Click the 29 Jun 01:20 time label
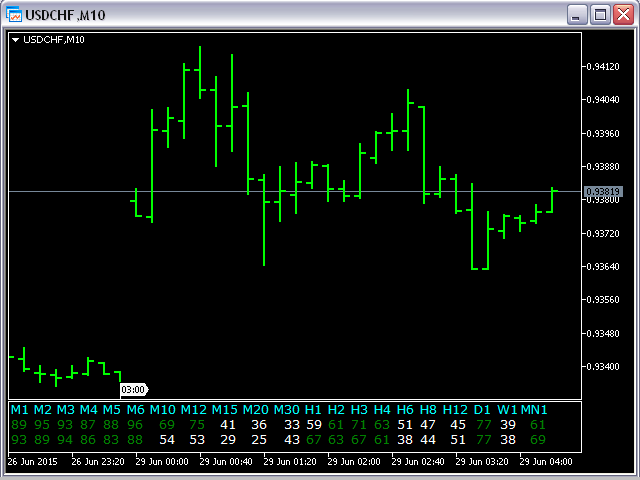Viewport: 640px width, 480px height. [290, 462]
